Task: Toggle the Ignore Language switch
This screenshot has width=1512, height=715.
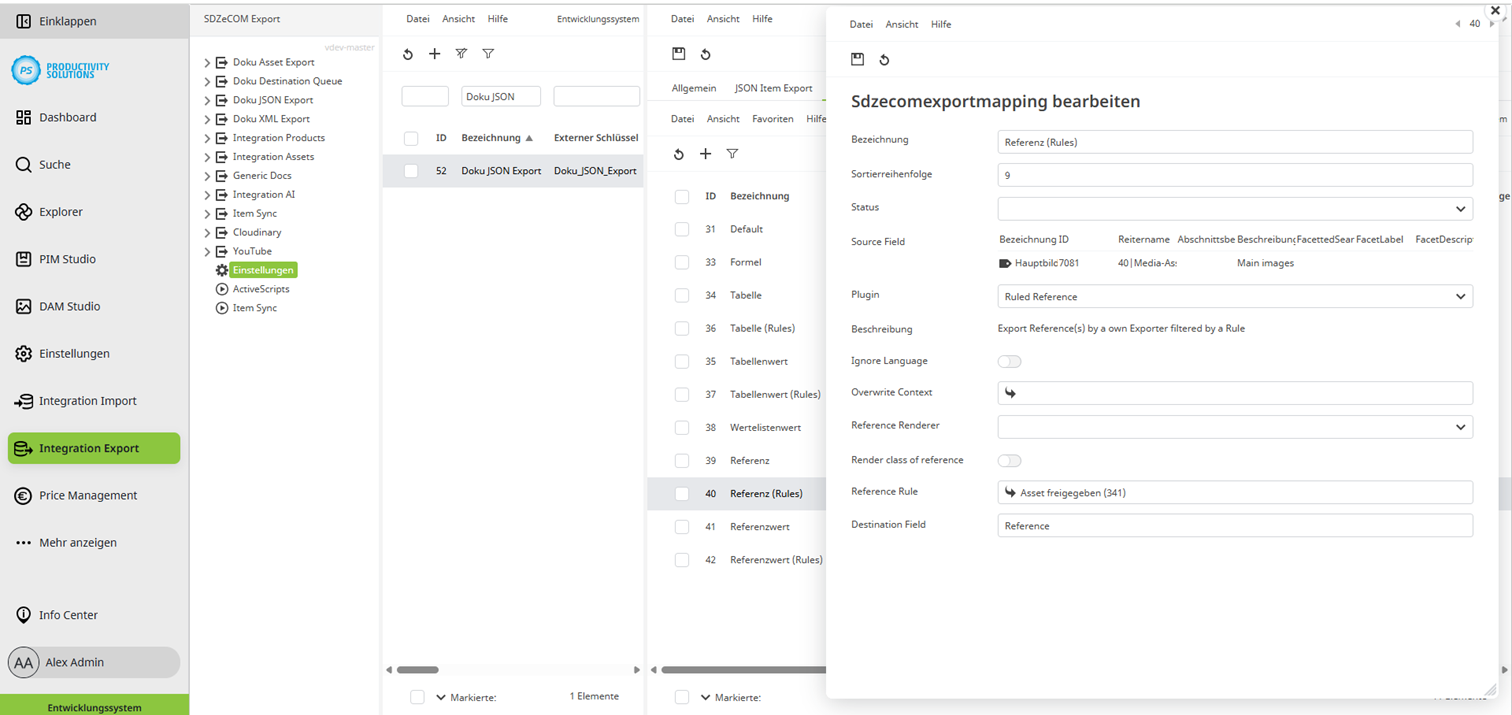Action: 1009,361
